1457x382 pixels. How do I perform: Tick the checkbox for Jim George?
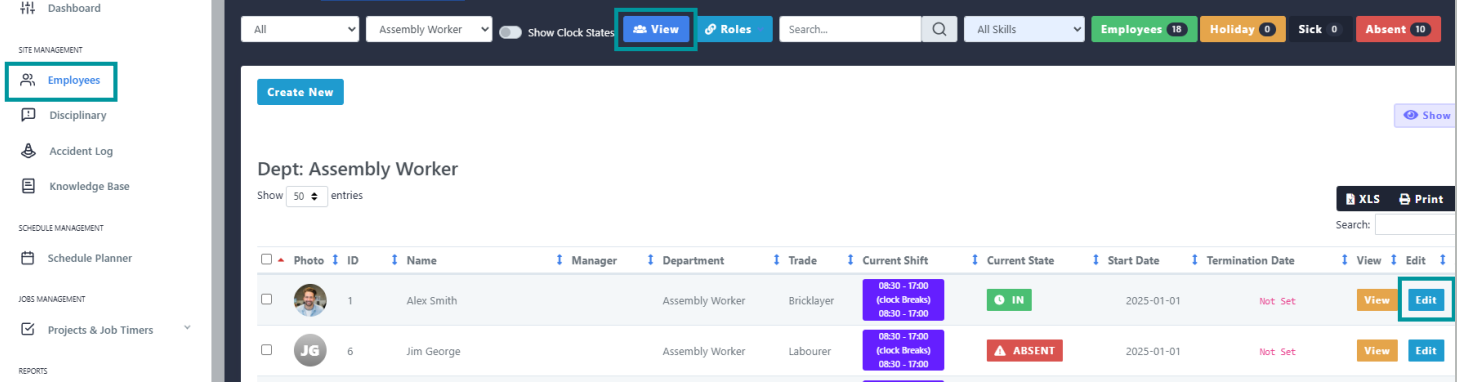pyautogui.click(x=266, y=350)
